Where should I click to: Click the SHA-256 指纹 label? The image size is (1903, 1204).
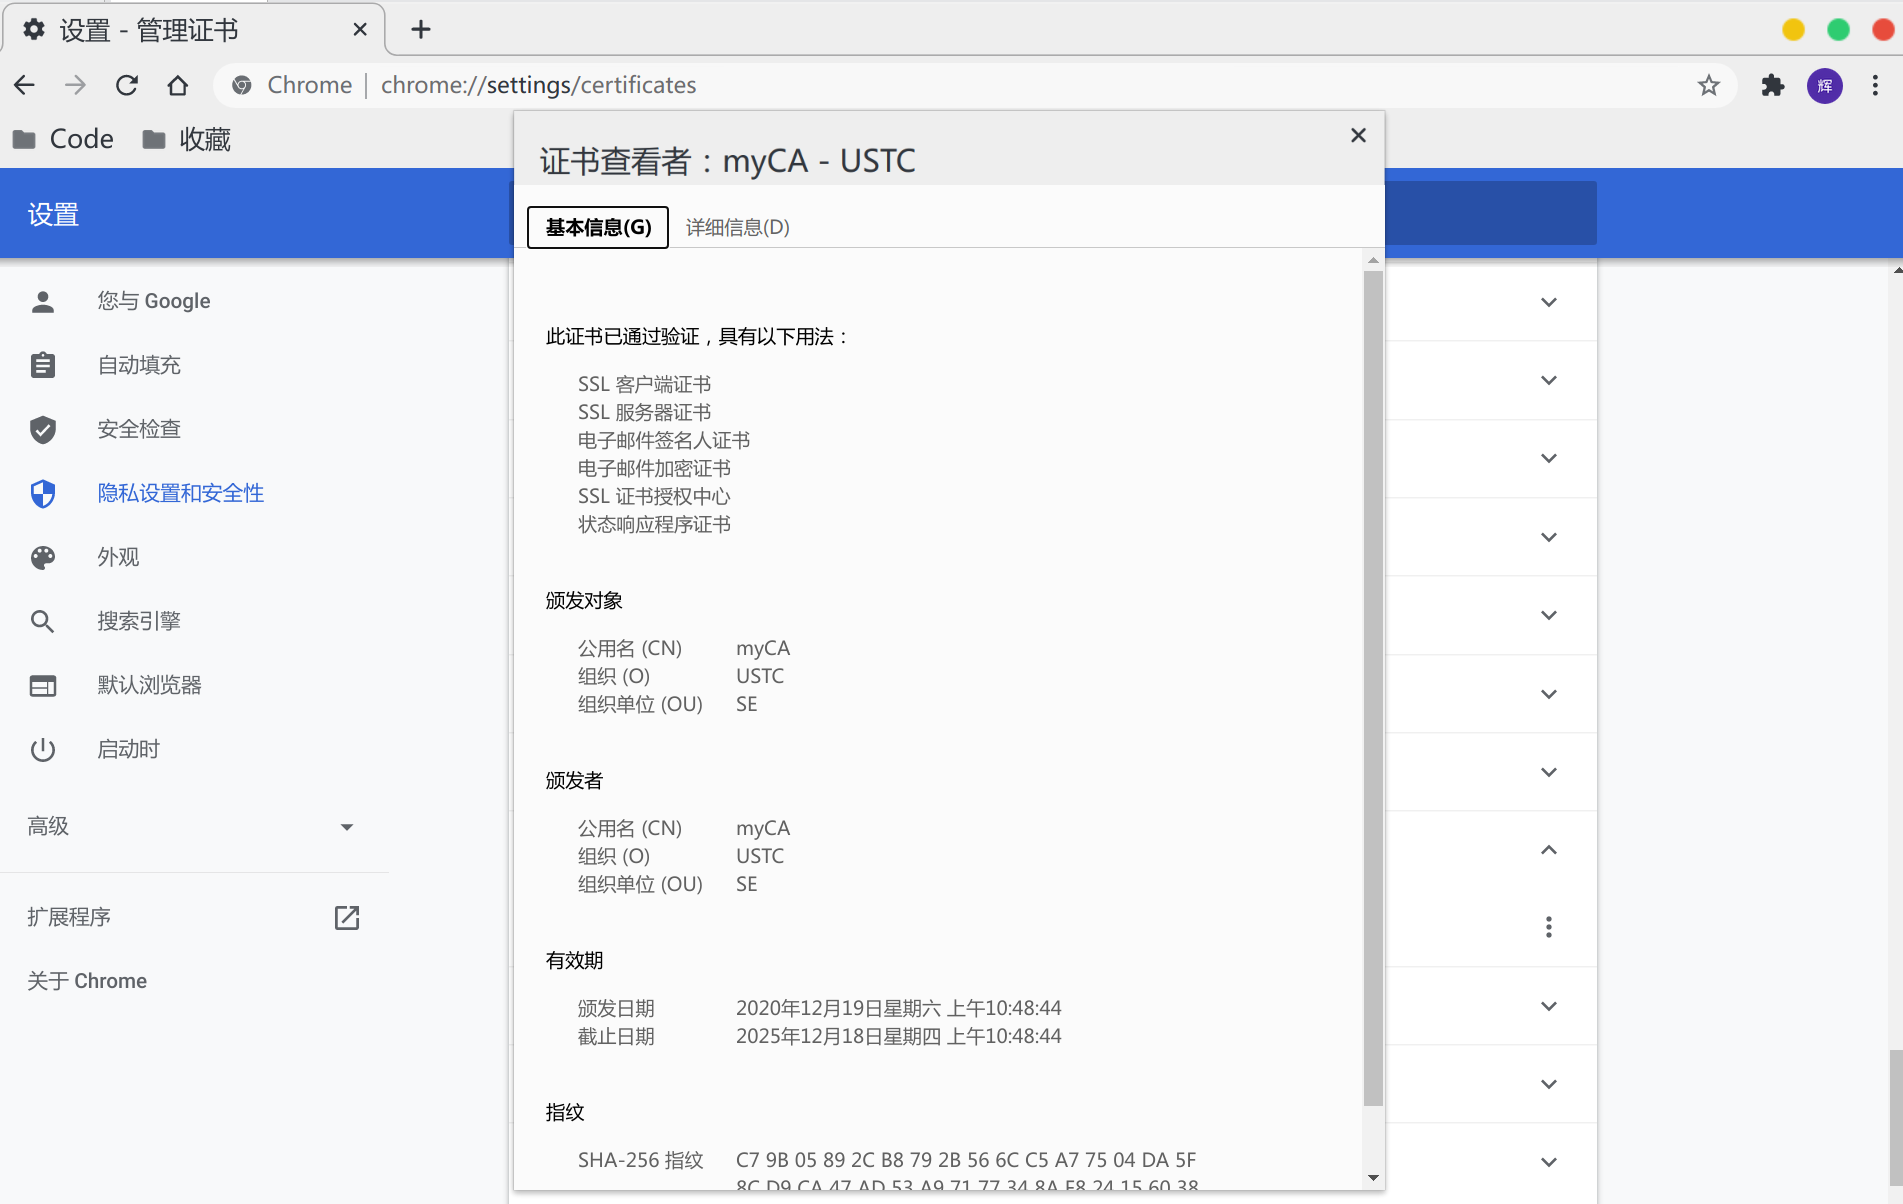tap(641, 1161)
